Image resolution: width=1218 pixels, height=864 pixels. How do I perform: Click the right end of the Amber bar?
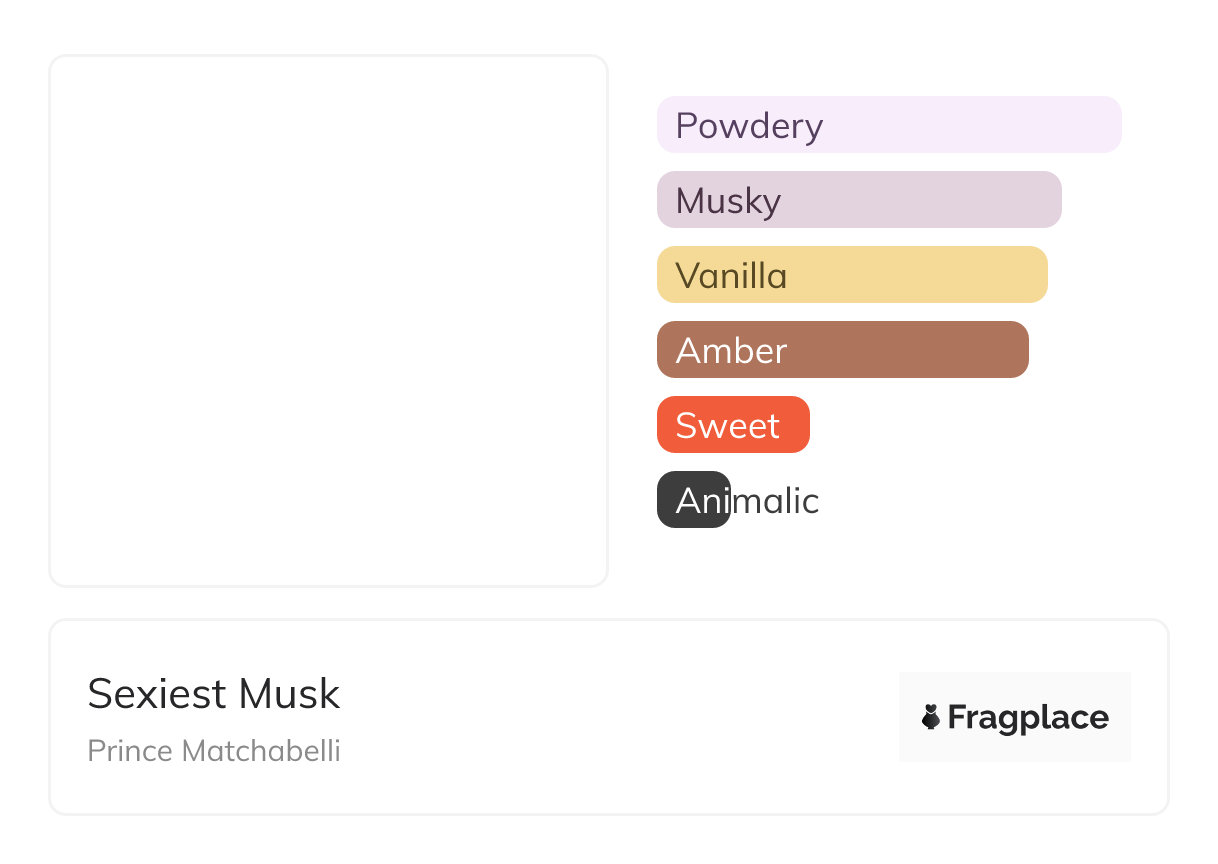click(1015, 350)
